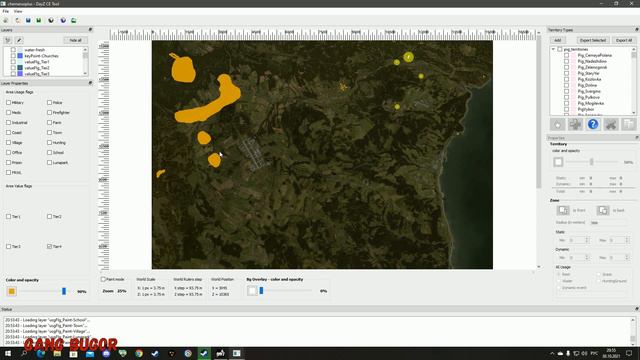Enable the Lunapark usage flag
This screenshot has height=360, width=640.
49,162
